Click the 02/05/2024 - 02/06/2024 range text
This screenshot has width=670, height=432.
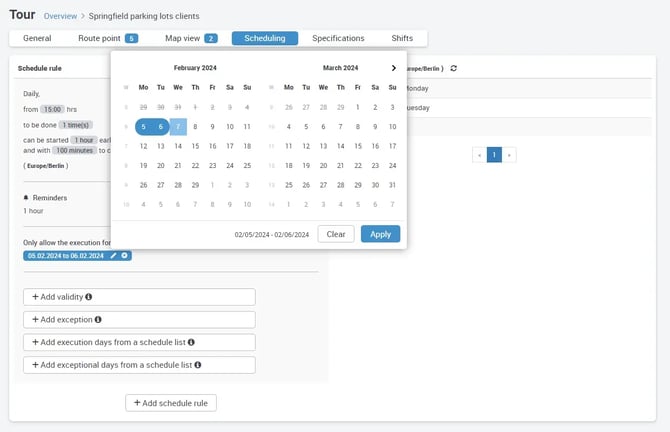coord(272,235)
